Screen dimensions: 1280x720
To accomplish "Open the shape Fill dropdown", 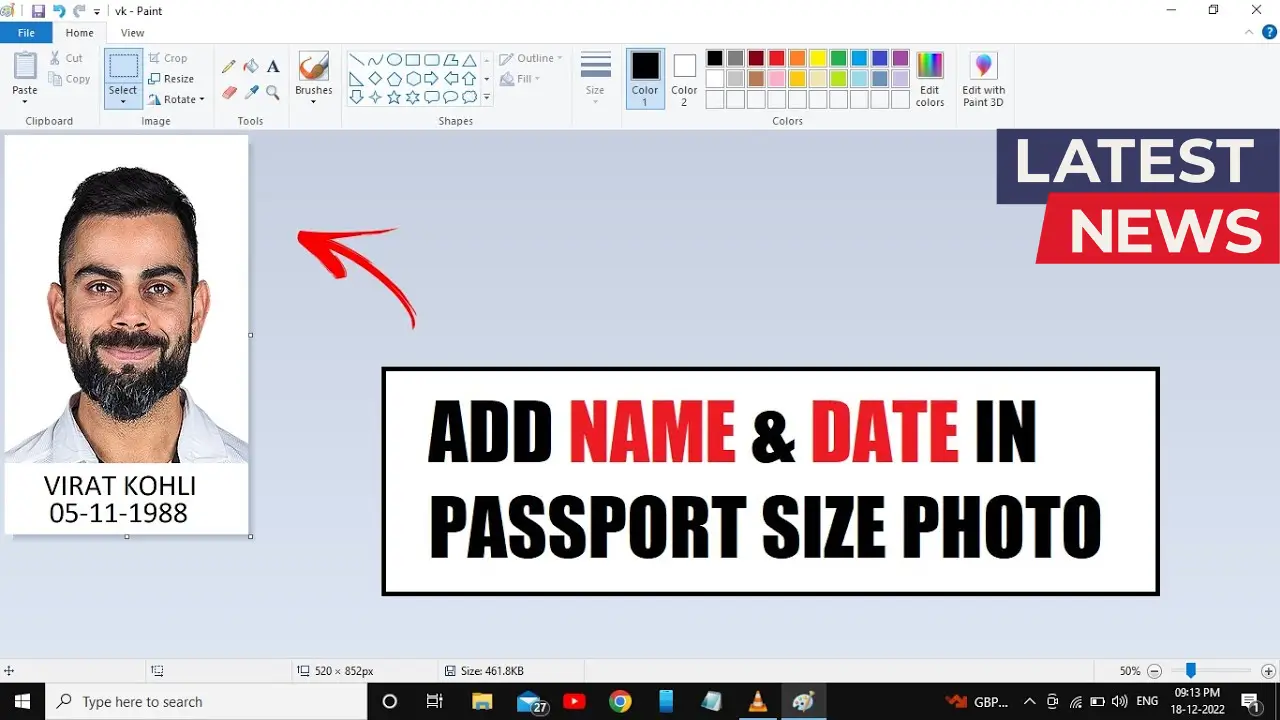I will [520, 79].
